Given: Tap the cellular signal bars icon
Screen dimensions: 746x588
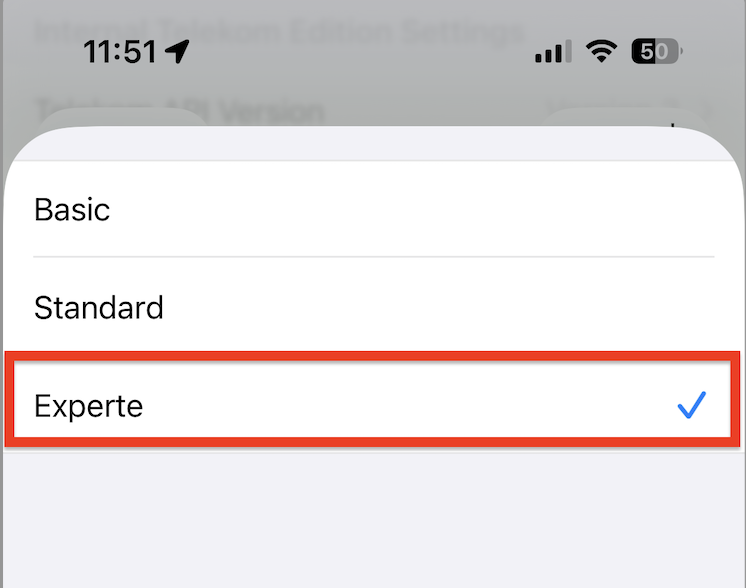Looking at the screenshot, I should (553, 51).
